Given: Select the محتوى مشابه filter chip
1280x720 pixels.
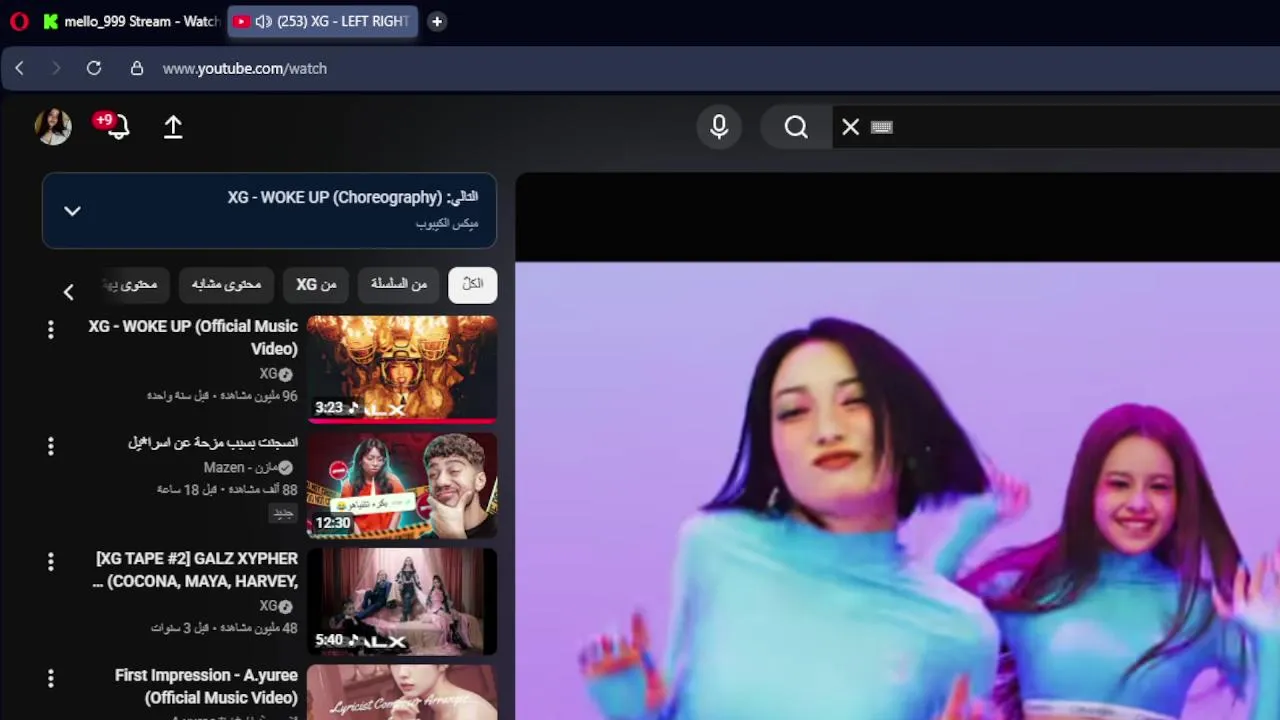Looking at the screenshot, I should coord(226,284).
